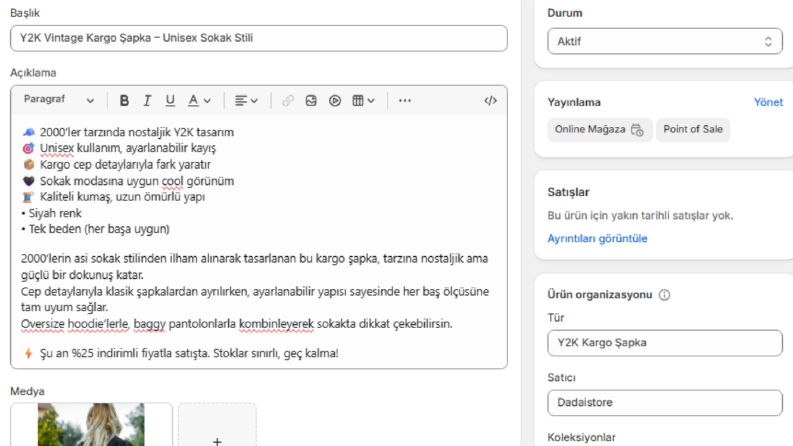Click 'Sokak modasına uygun cool görünüm' line
The width and height of the screenshot is (793, 446).
[x=128, y=181]
